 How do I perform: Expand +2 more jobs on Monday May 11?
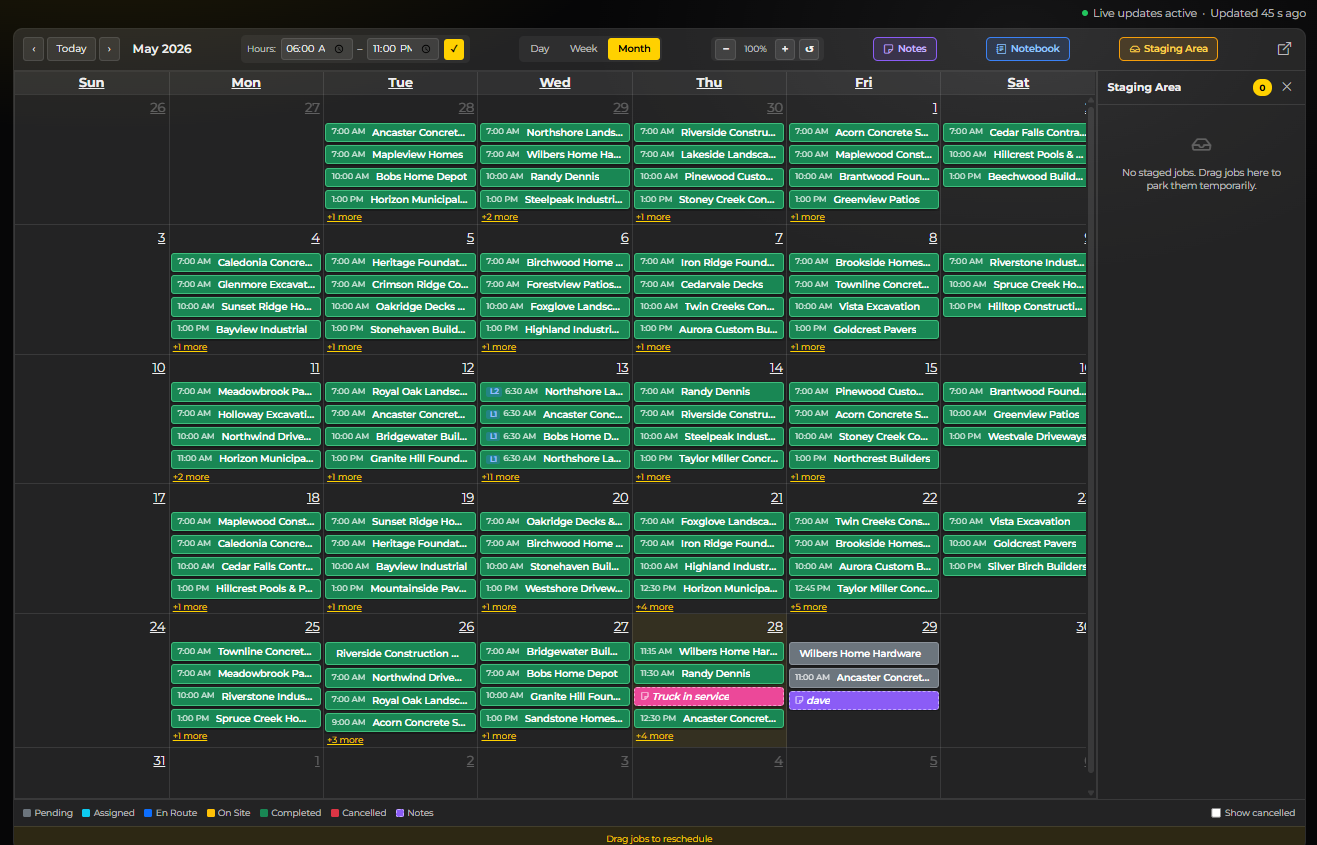pos(191,477)
